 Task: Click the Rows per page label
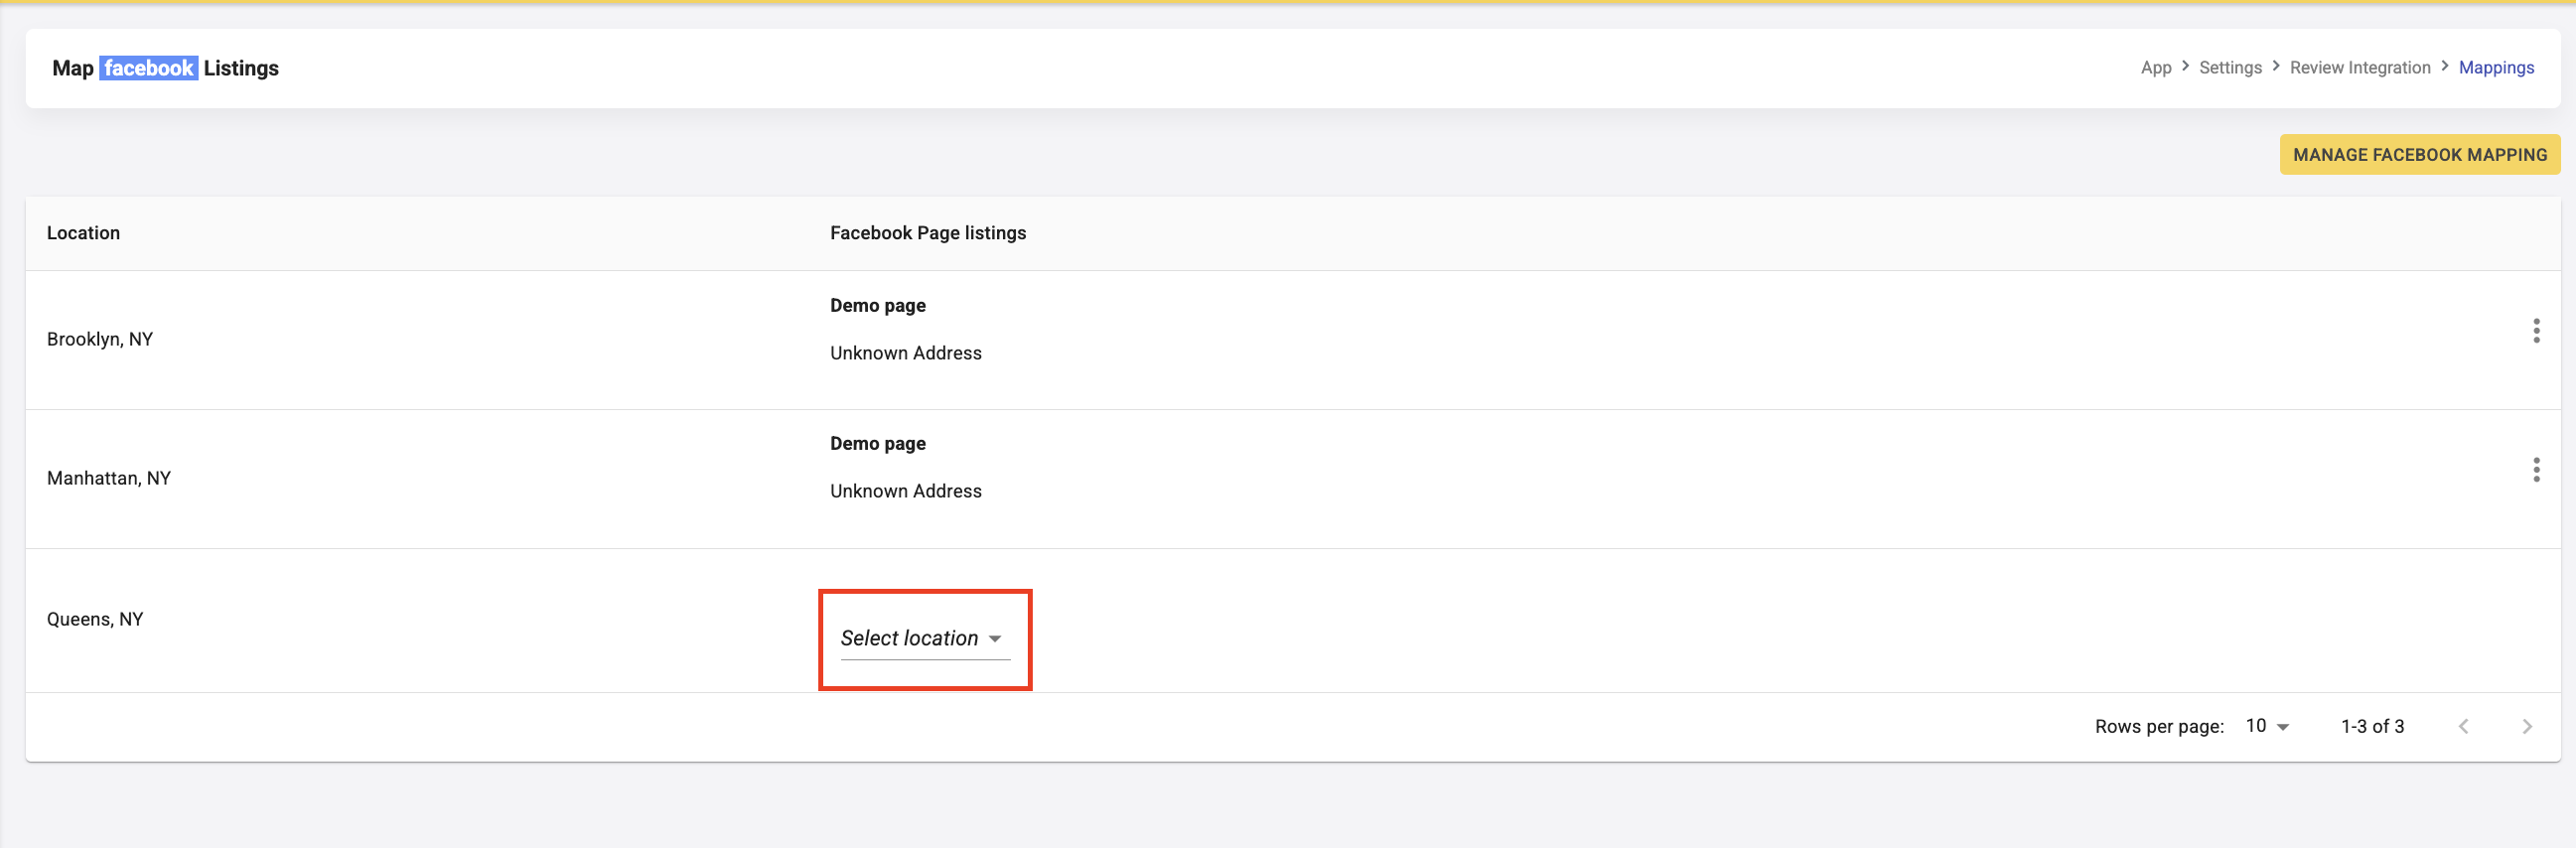tap(2159, 727)
